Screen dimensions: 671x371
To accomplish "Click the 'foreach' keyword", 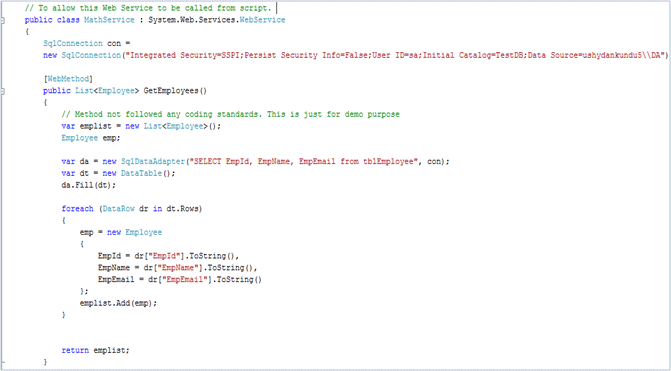I will (x=77, y=209).
